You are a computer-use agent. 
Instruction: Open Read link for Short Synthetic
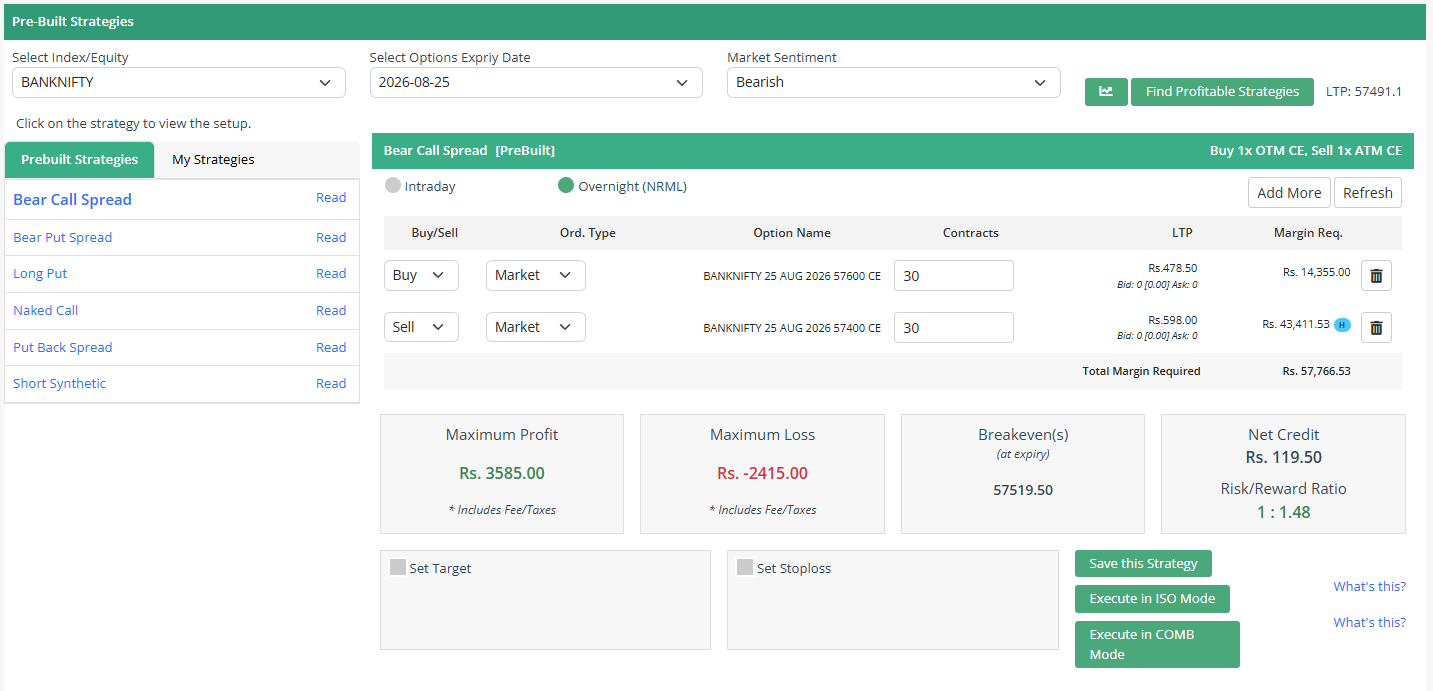pos(331,383)
